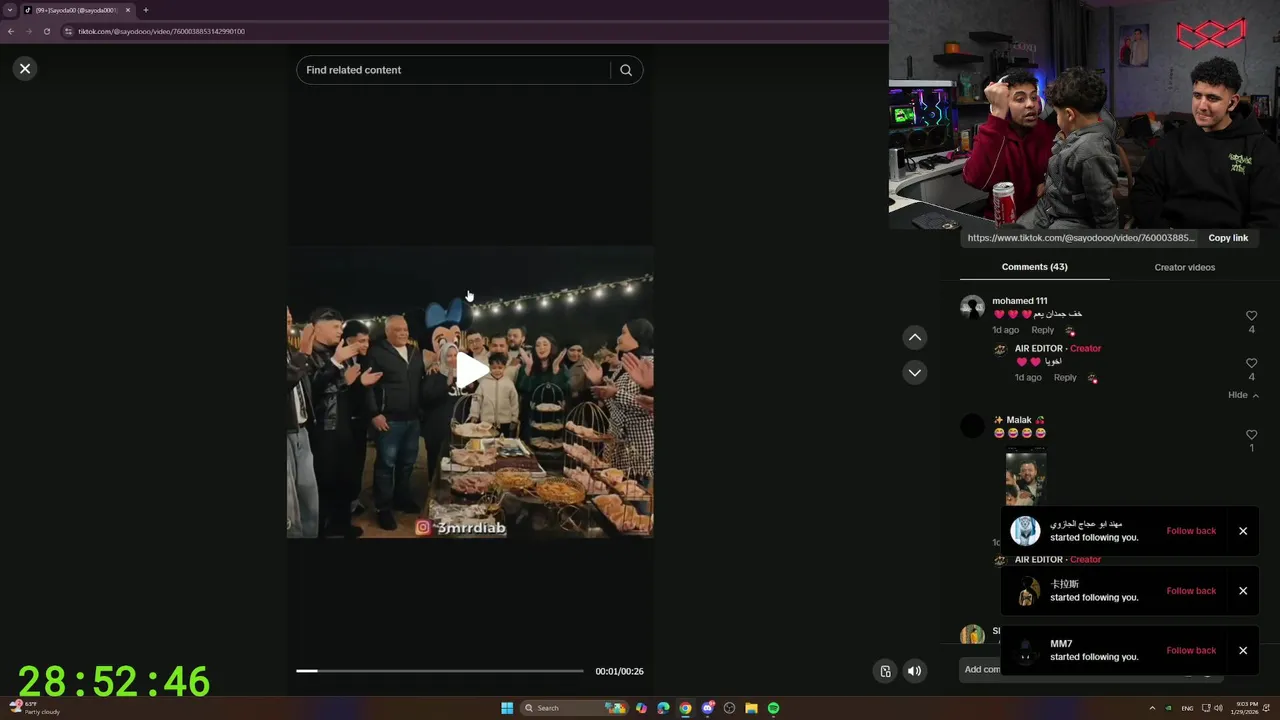Follow back MM7

pos(1191,651)
